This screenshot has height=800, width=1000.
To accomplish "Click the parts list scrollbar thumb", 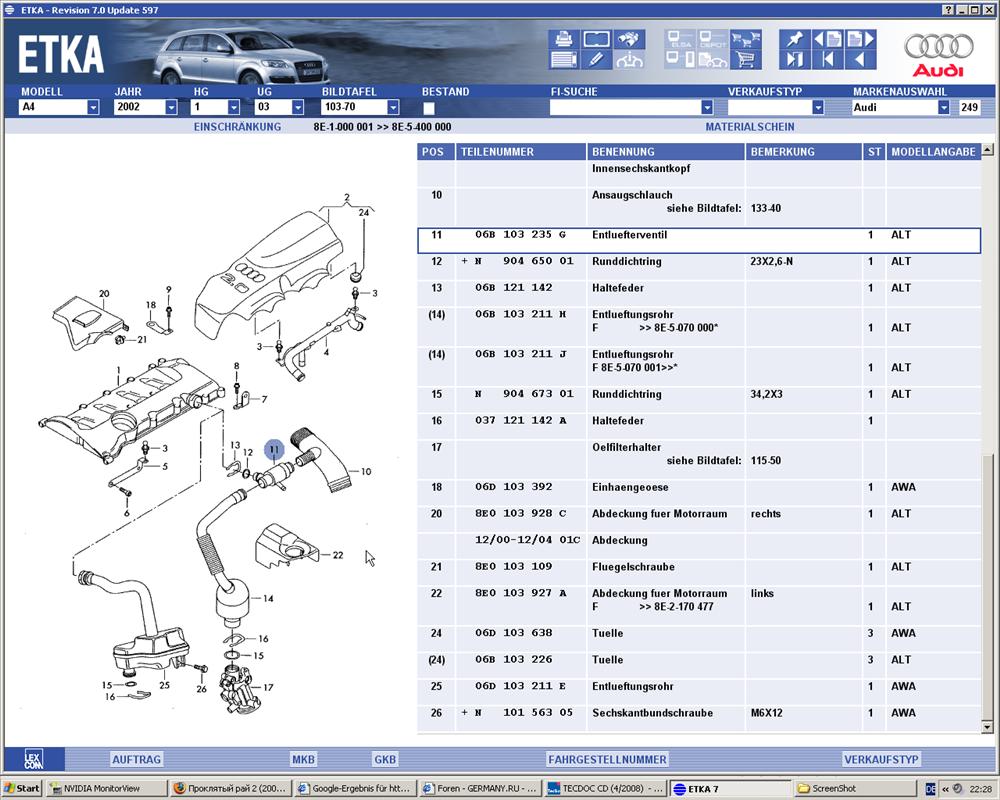I will (988, 587).
